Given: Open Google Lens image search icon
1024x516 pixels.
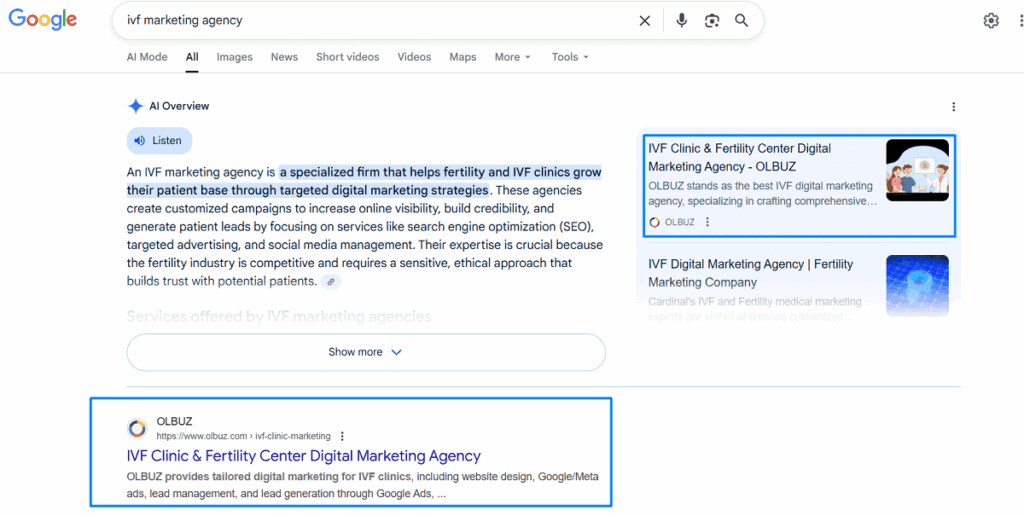Looking at the screenshot, I should 712,21.
